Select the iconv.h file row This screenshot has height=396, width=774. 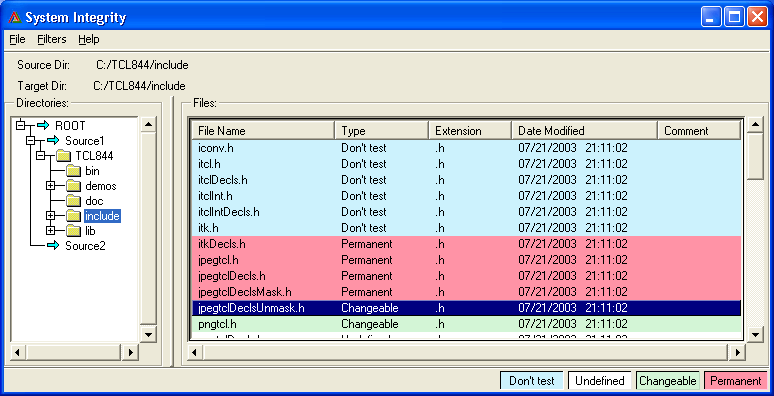[x=466, y=148]
